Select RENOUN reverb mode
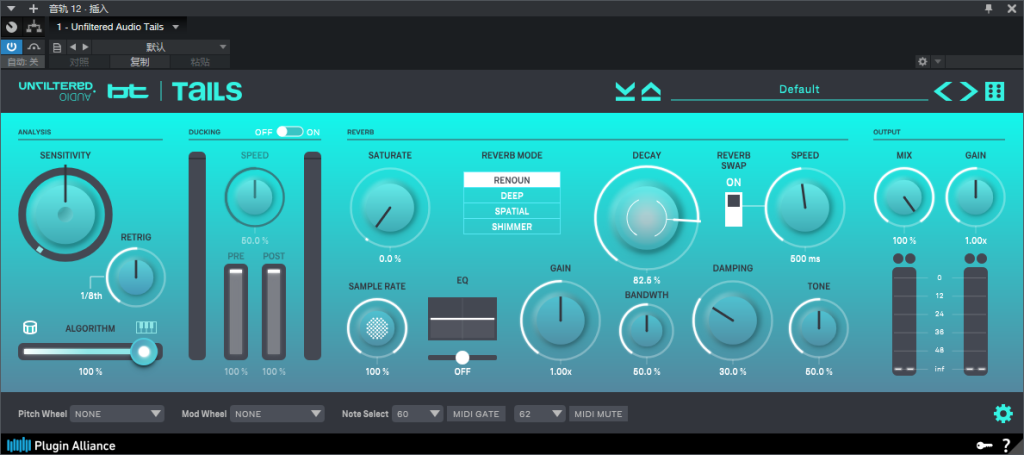This screenshot has width=1024, height=455. 512,180
